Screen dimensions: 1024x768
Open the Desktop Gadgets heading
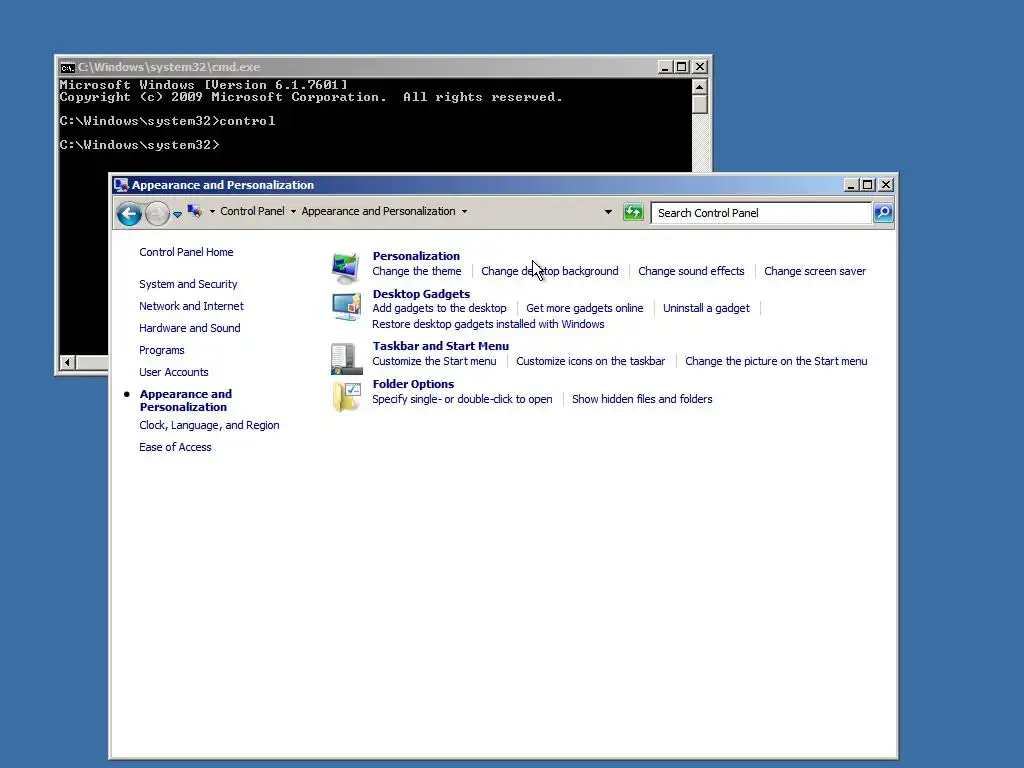point(421,294)
